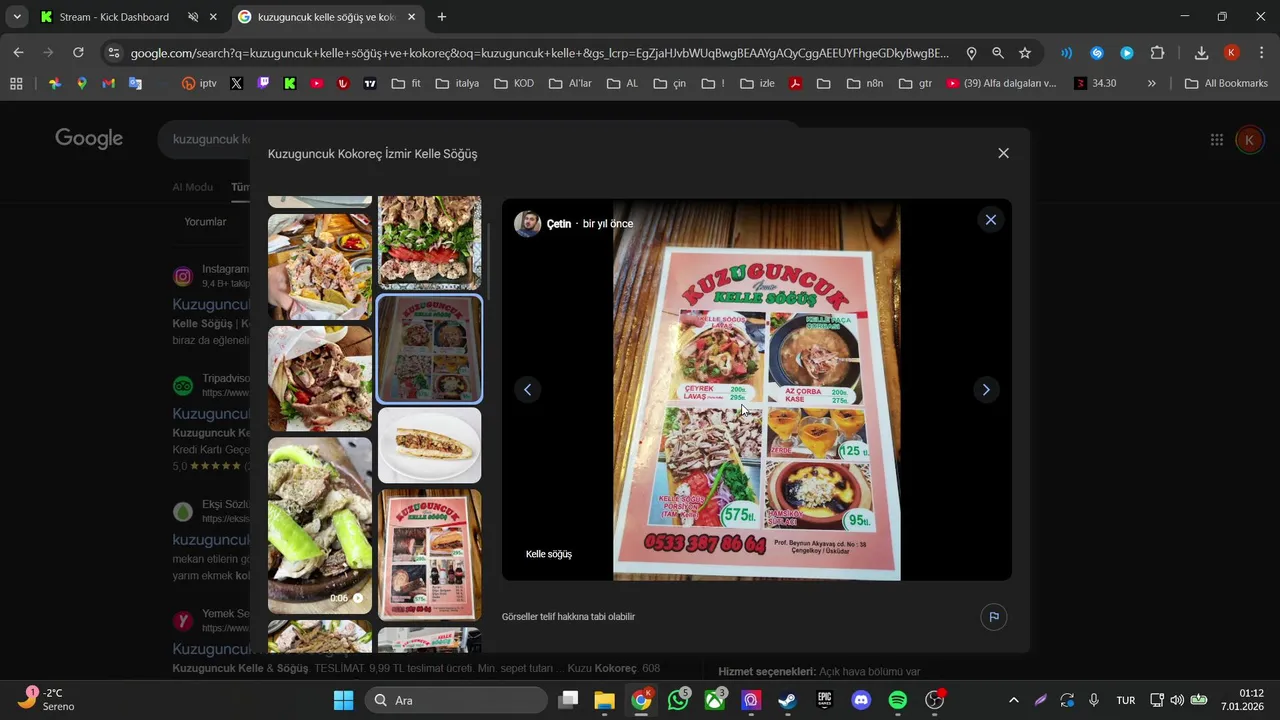Open the fit bookmarks folder
This screenshot has height=720, width=1280.
pyautogui.click(x=406, y=84)
